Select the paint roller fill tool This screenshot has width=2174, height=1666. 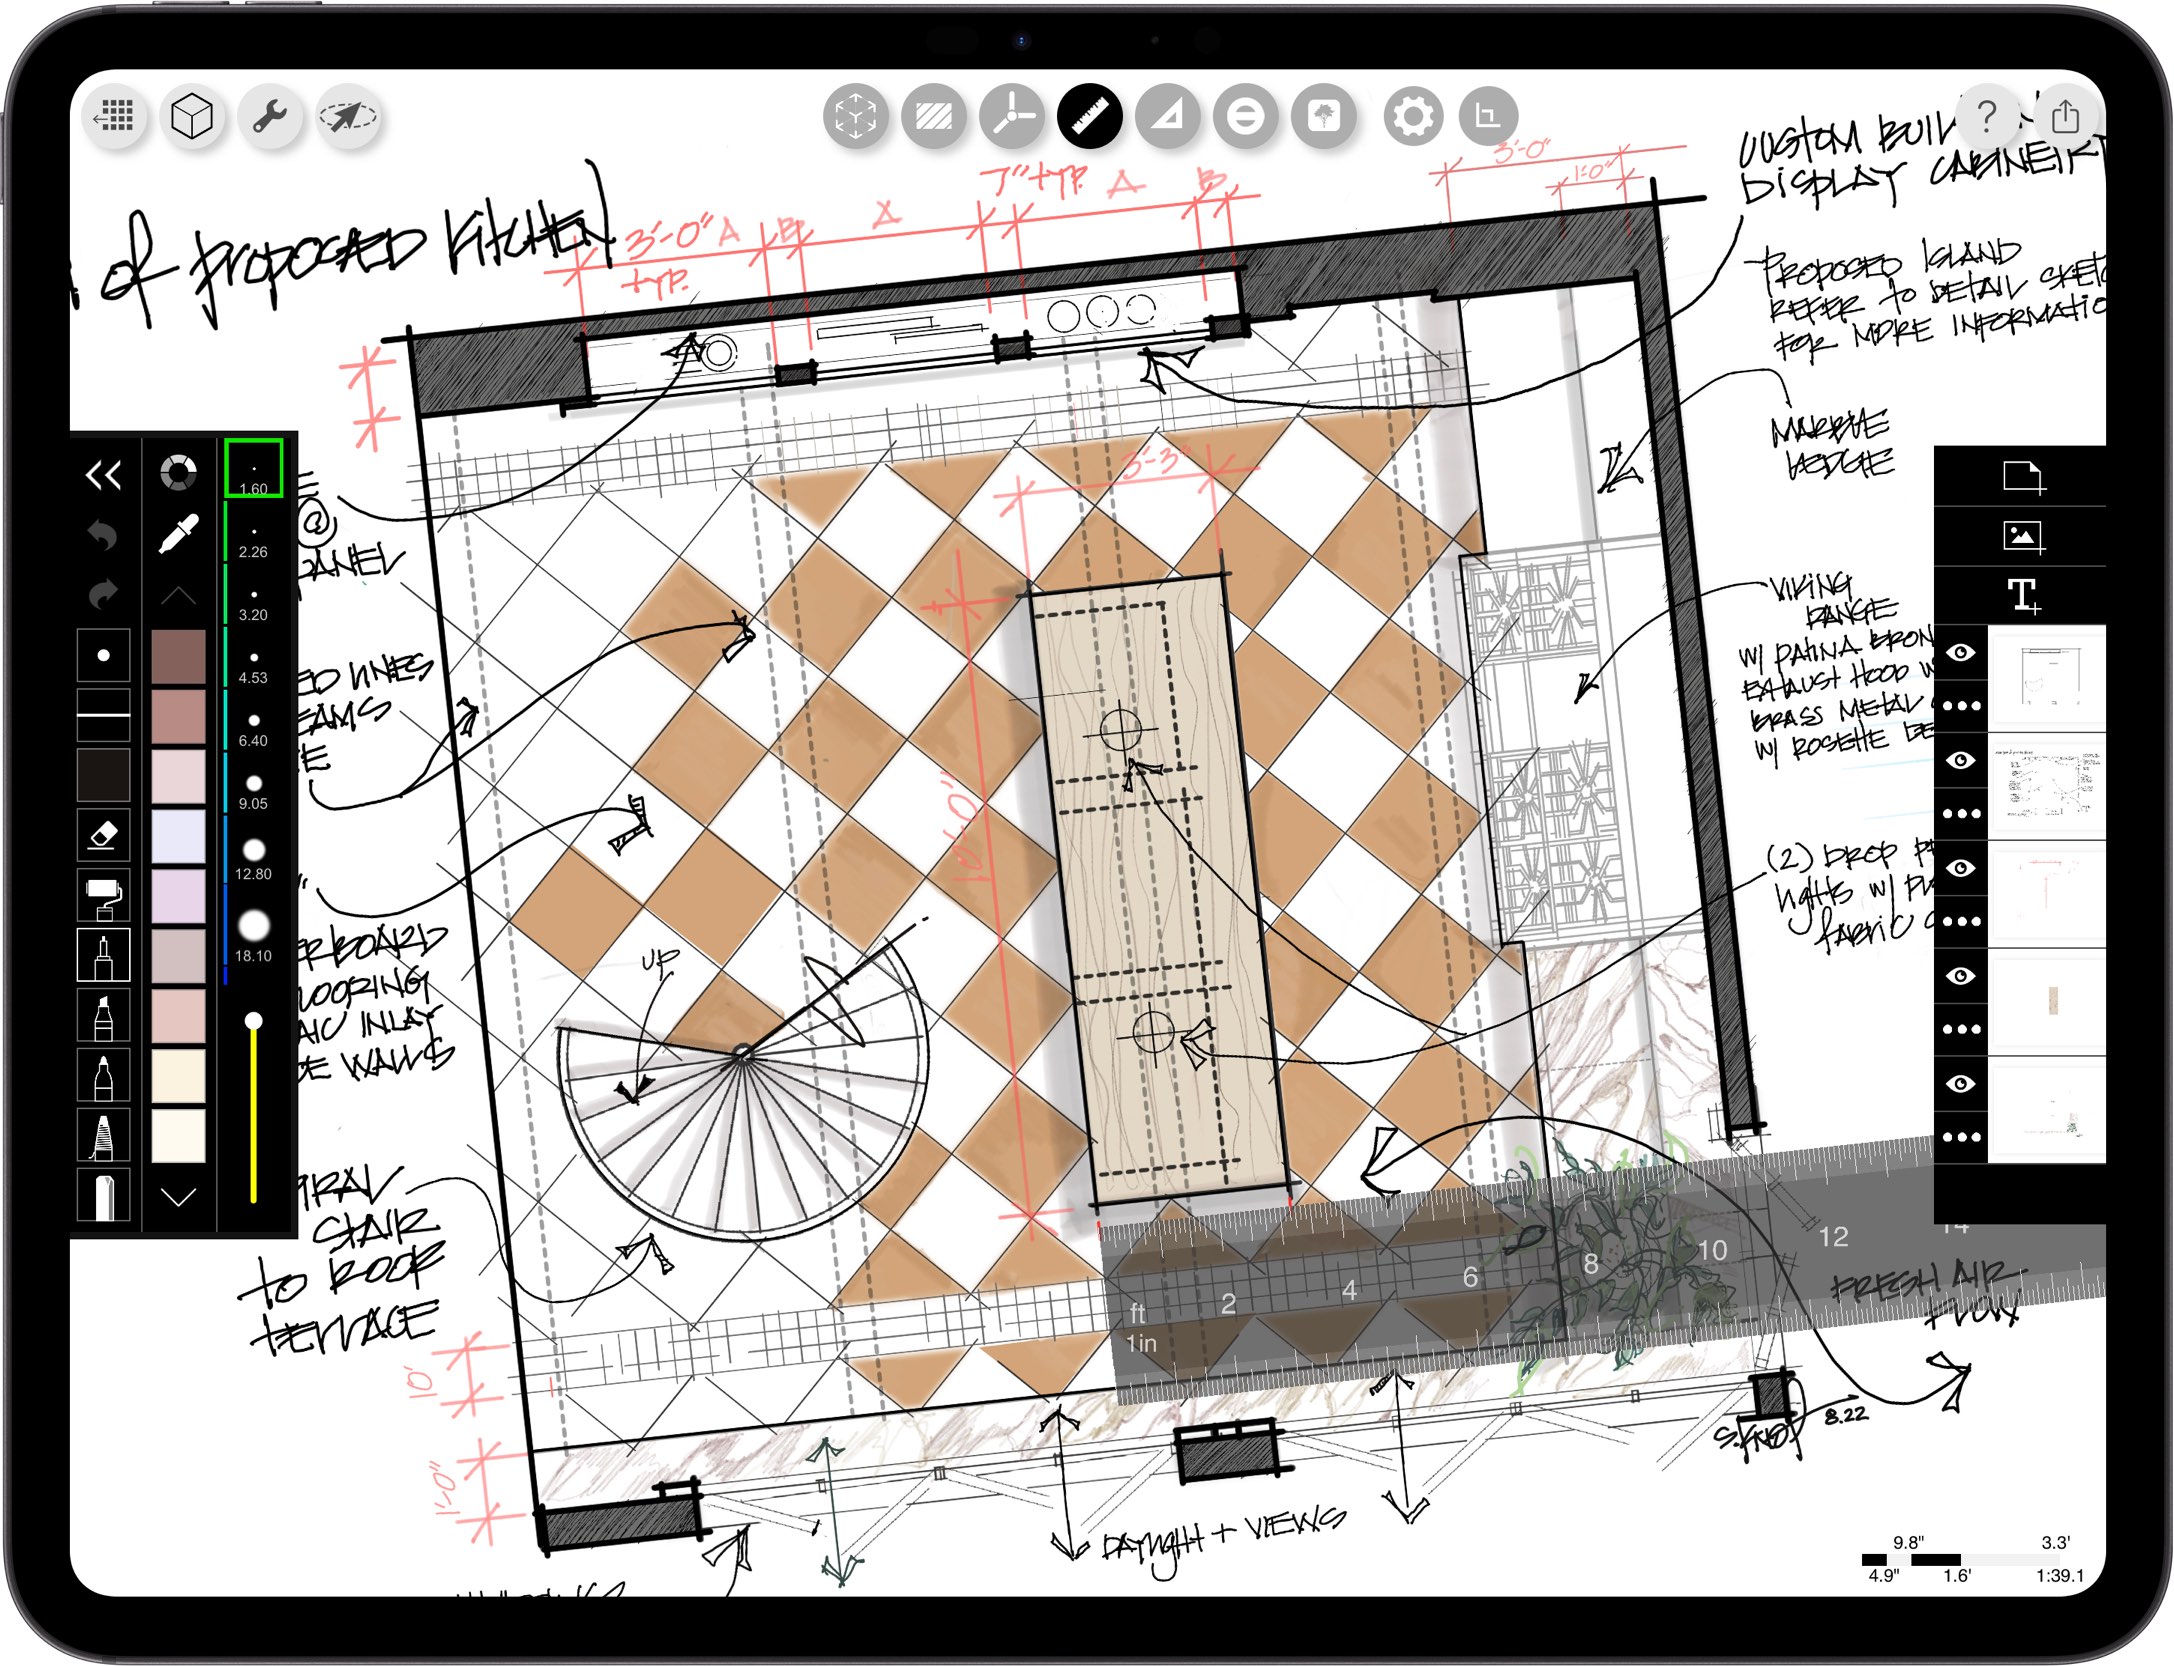point(104,896)
